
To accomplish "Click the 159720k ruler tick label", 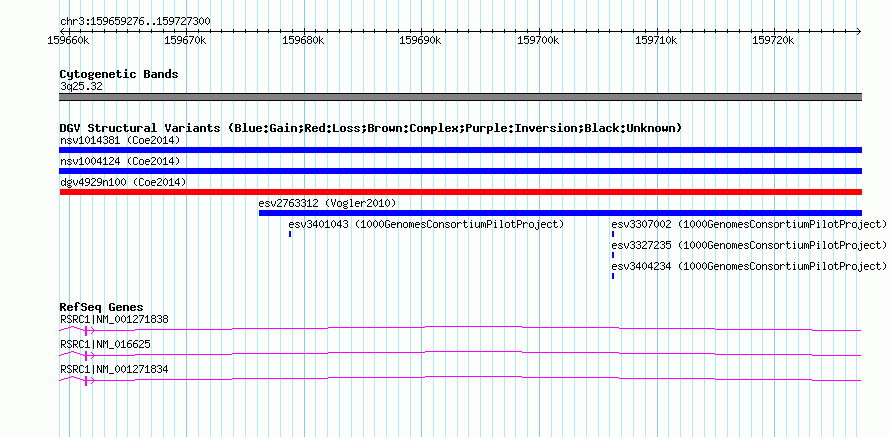I will point(774,40).
